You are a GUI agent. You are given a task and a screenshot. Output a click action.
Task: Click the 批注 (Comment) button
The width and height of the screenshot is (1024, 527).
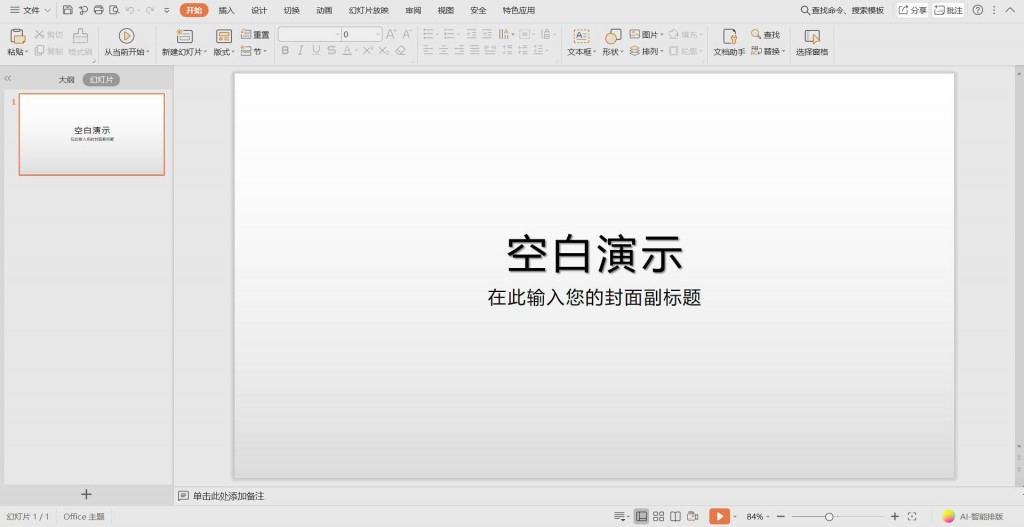948,10
